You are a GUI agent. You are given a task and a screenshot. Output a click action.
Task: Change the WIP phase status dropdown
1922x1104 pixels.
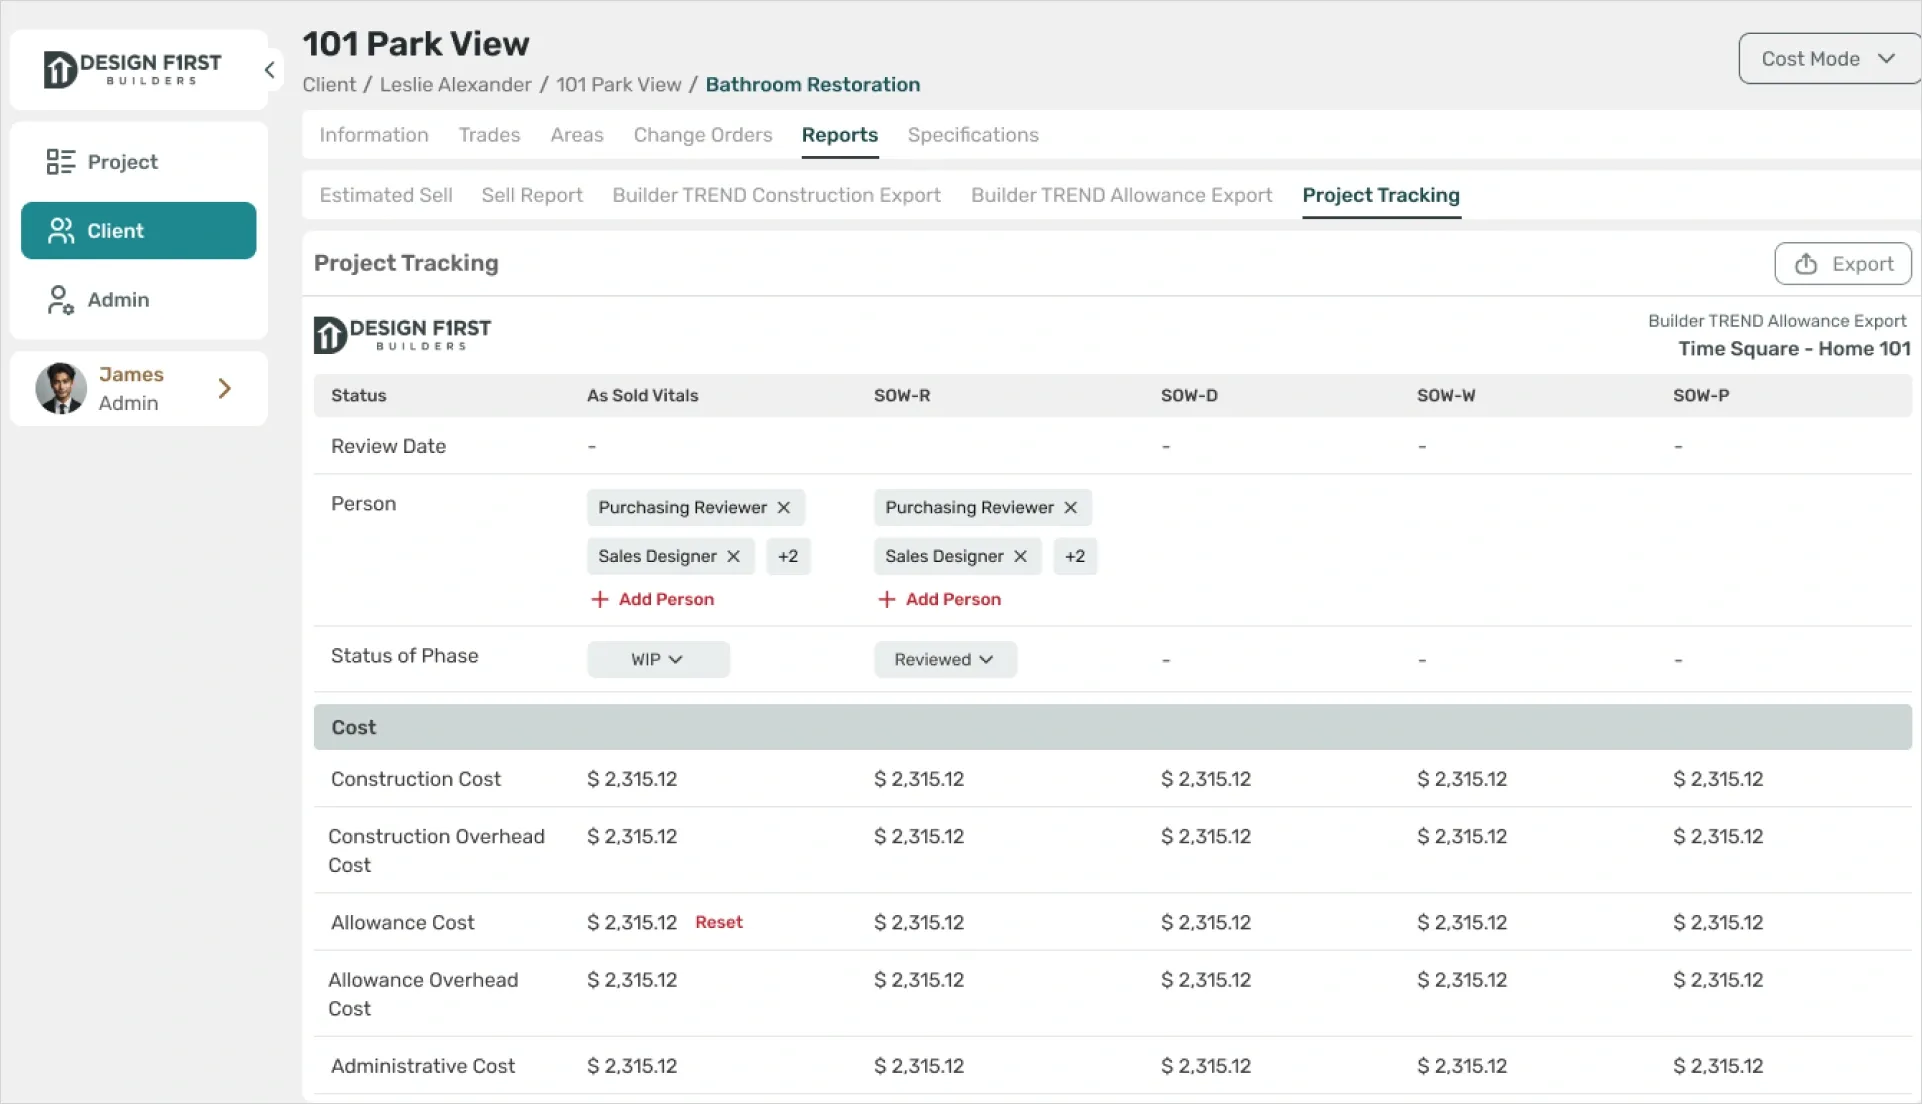pyautogui.click(x=657, y=659)
